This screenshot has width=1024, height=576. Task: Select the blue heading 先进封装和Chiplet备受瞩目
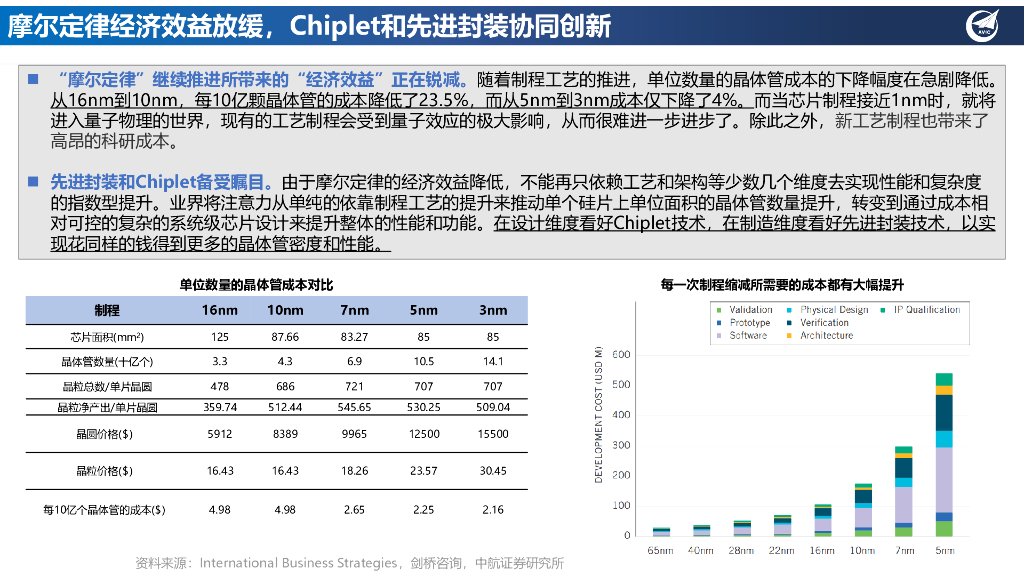coord(162,182)
